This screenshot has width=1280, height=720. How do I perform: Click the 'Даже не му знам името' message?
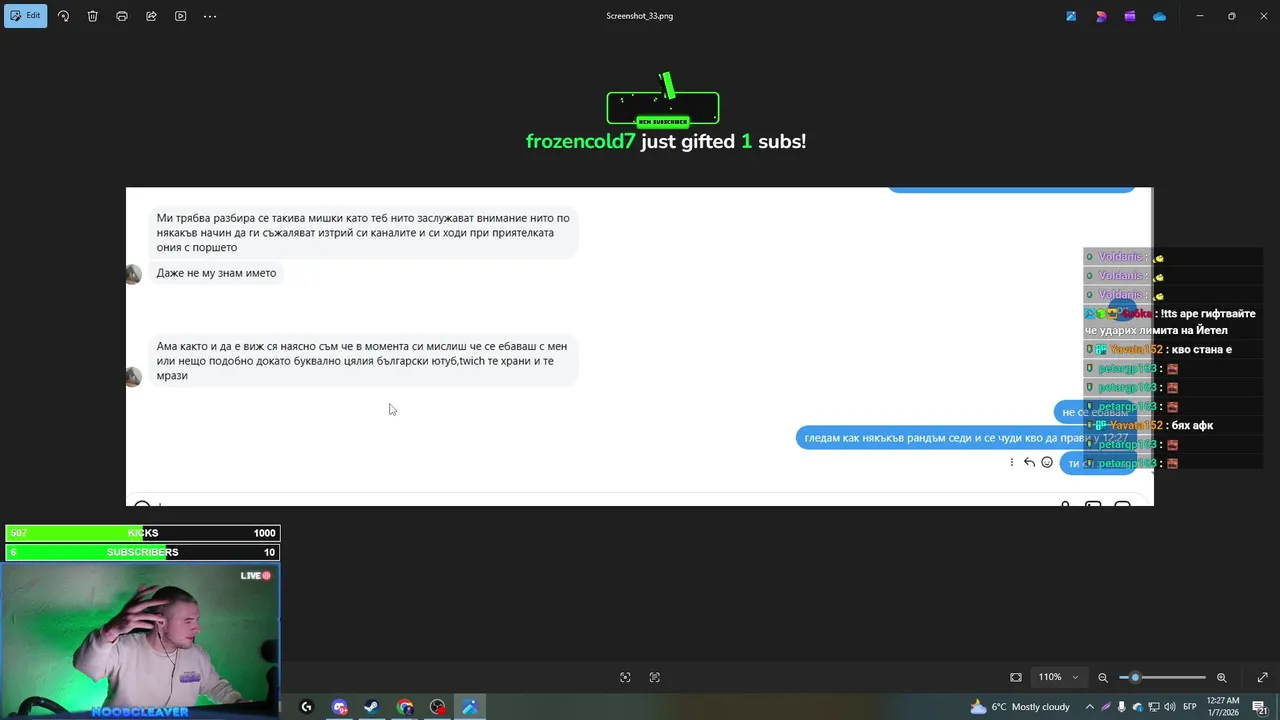pyautogui.click(x=216, y=273)
